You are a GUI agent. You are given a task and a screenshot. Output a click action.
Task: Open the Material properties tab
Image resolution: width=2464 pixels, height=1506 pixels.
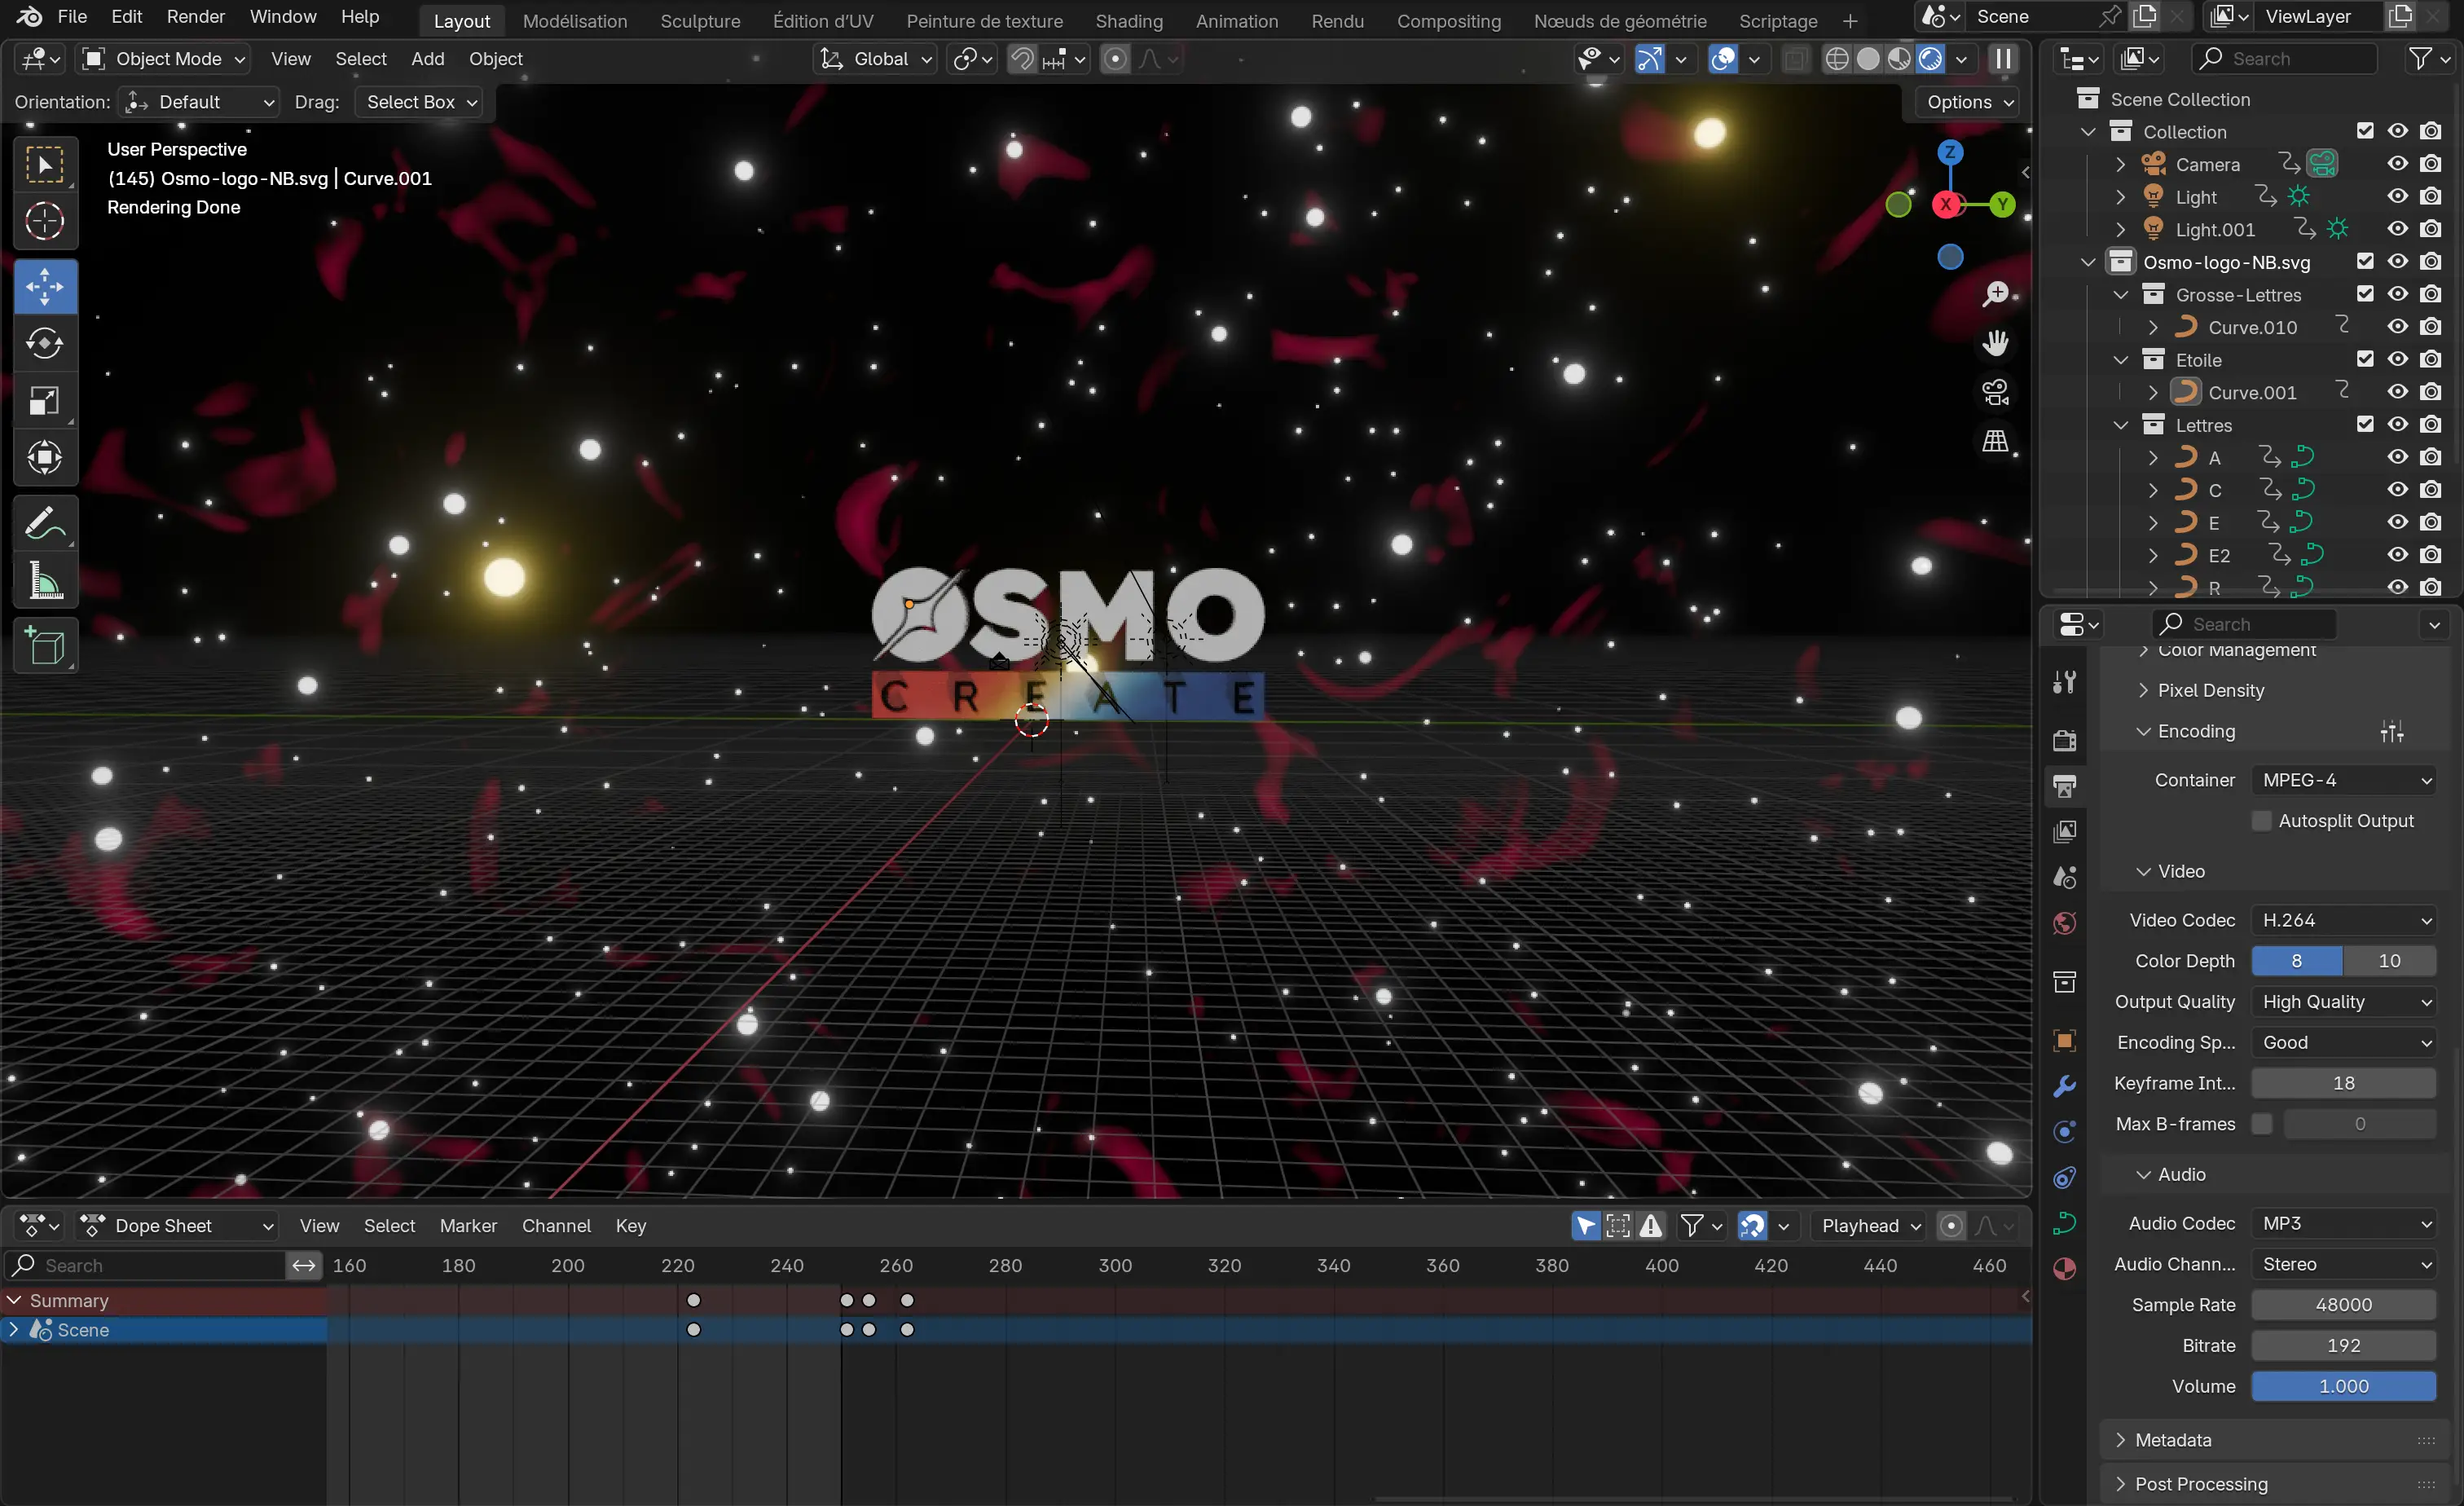[2065, 1269]
